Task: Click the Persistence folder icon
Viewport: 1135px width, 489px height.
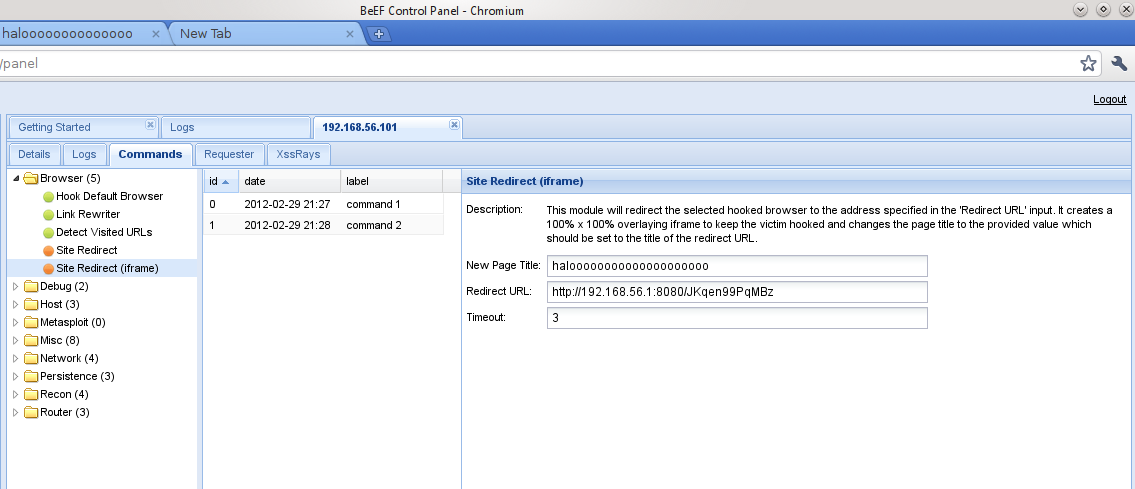Action: tap(30, 377)
